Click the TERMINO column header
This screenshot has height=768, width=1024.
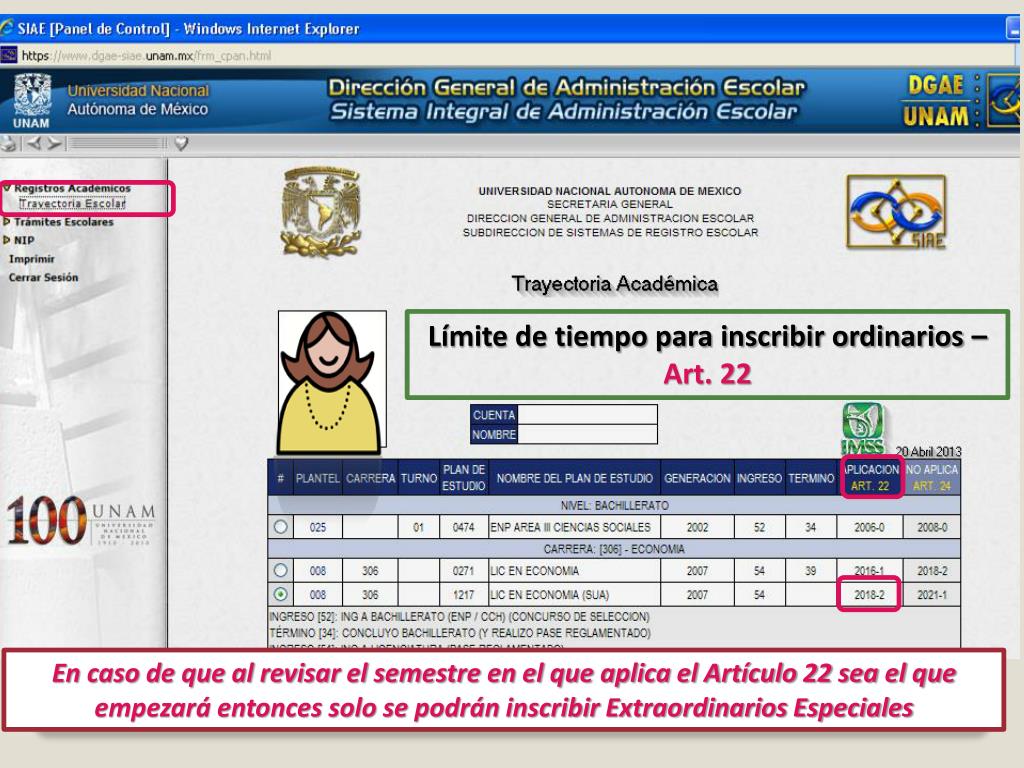(810, 478)
